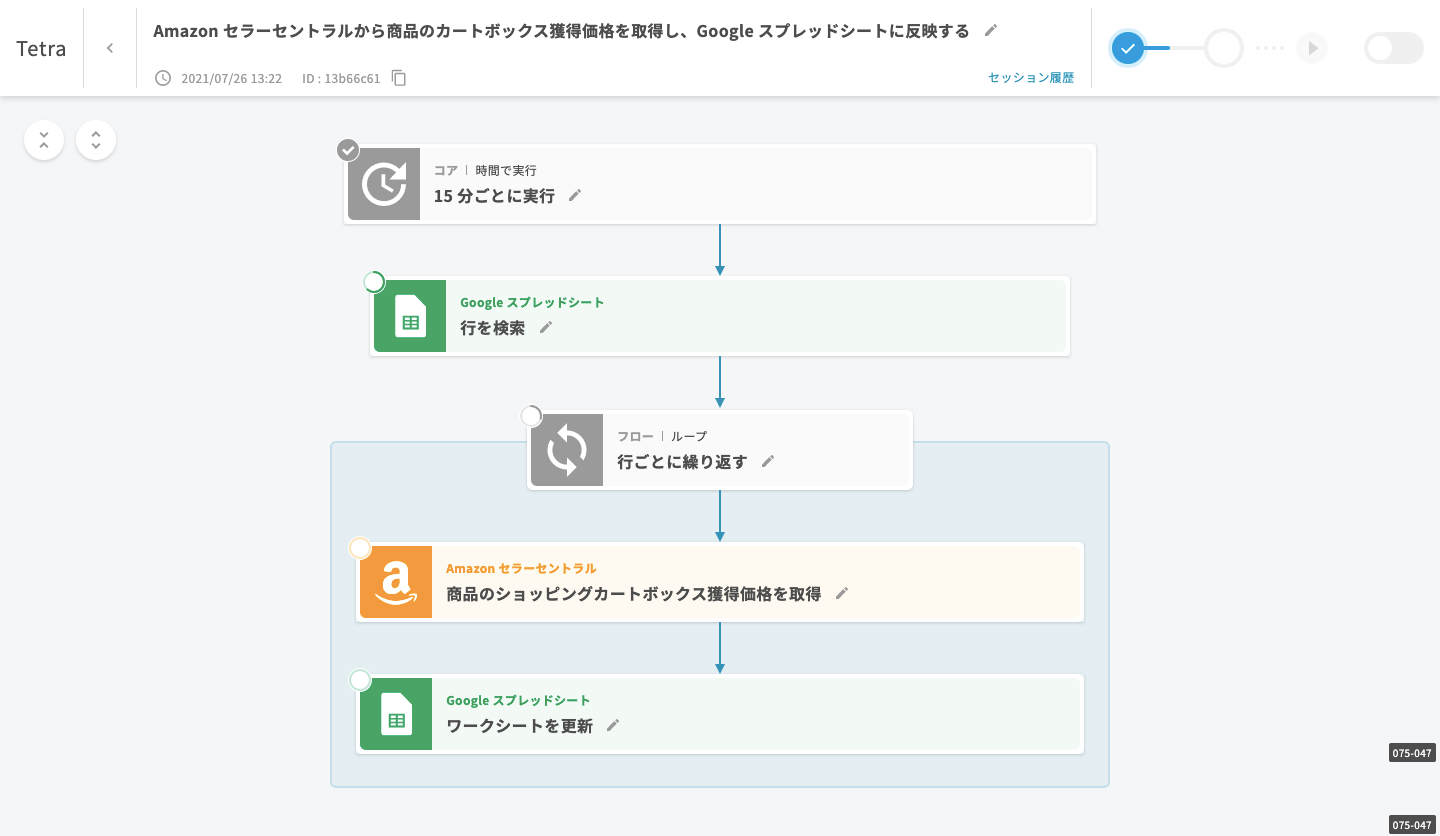Viewport: 1440px width, 836px height.
Task: Rename the ワークシートを更新 step
Action: pos(614,725)
